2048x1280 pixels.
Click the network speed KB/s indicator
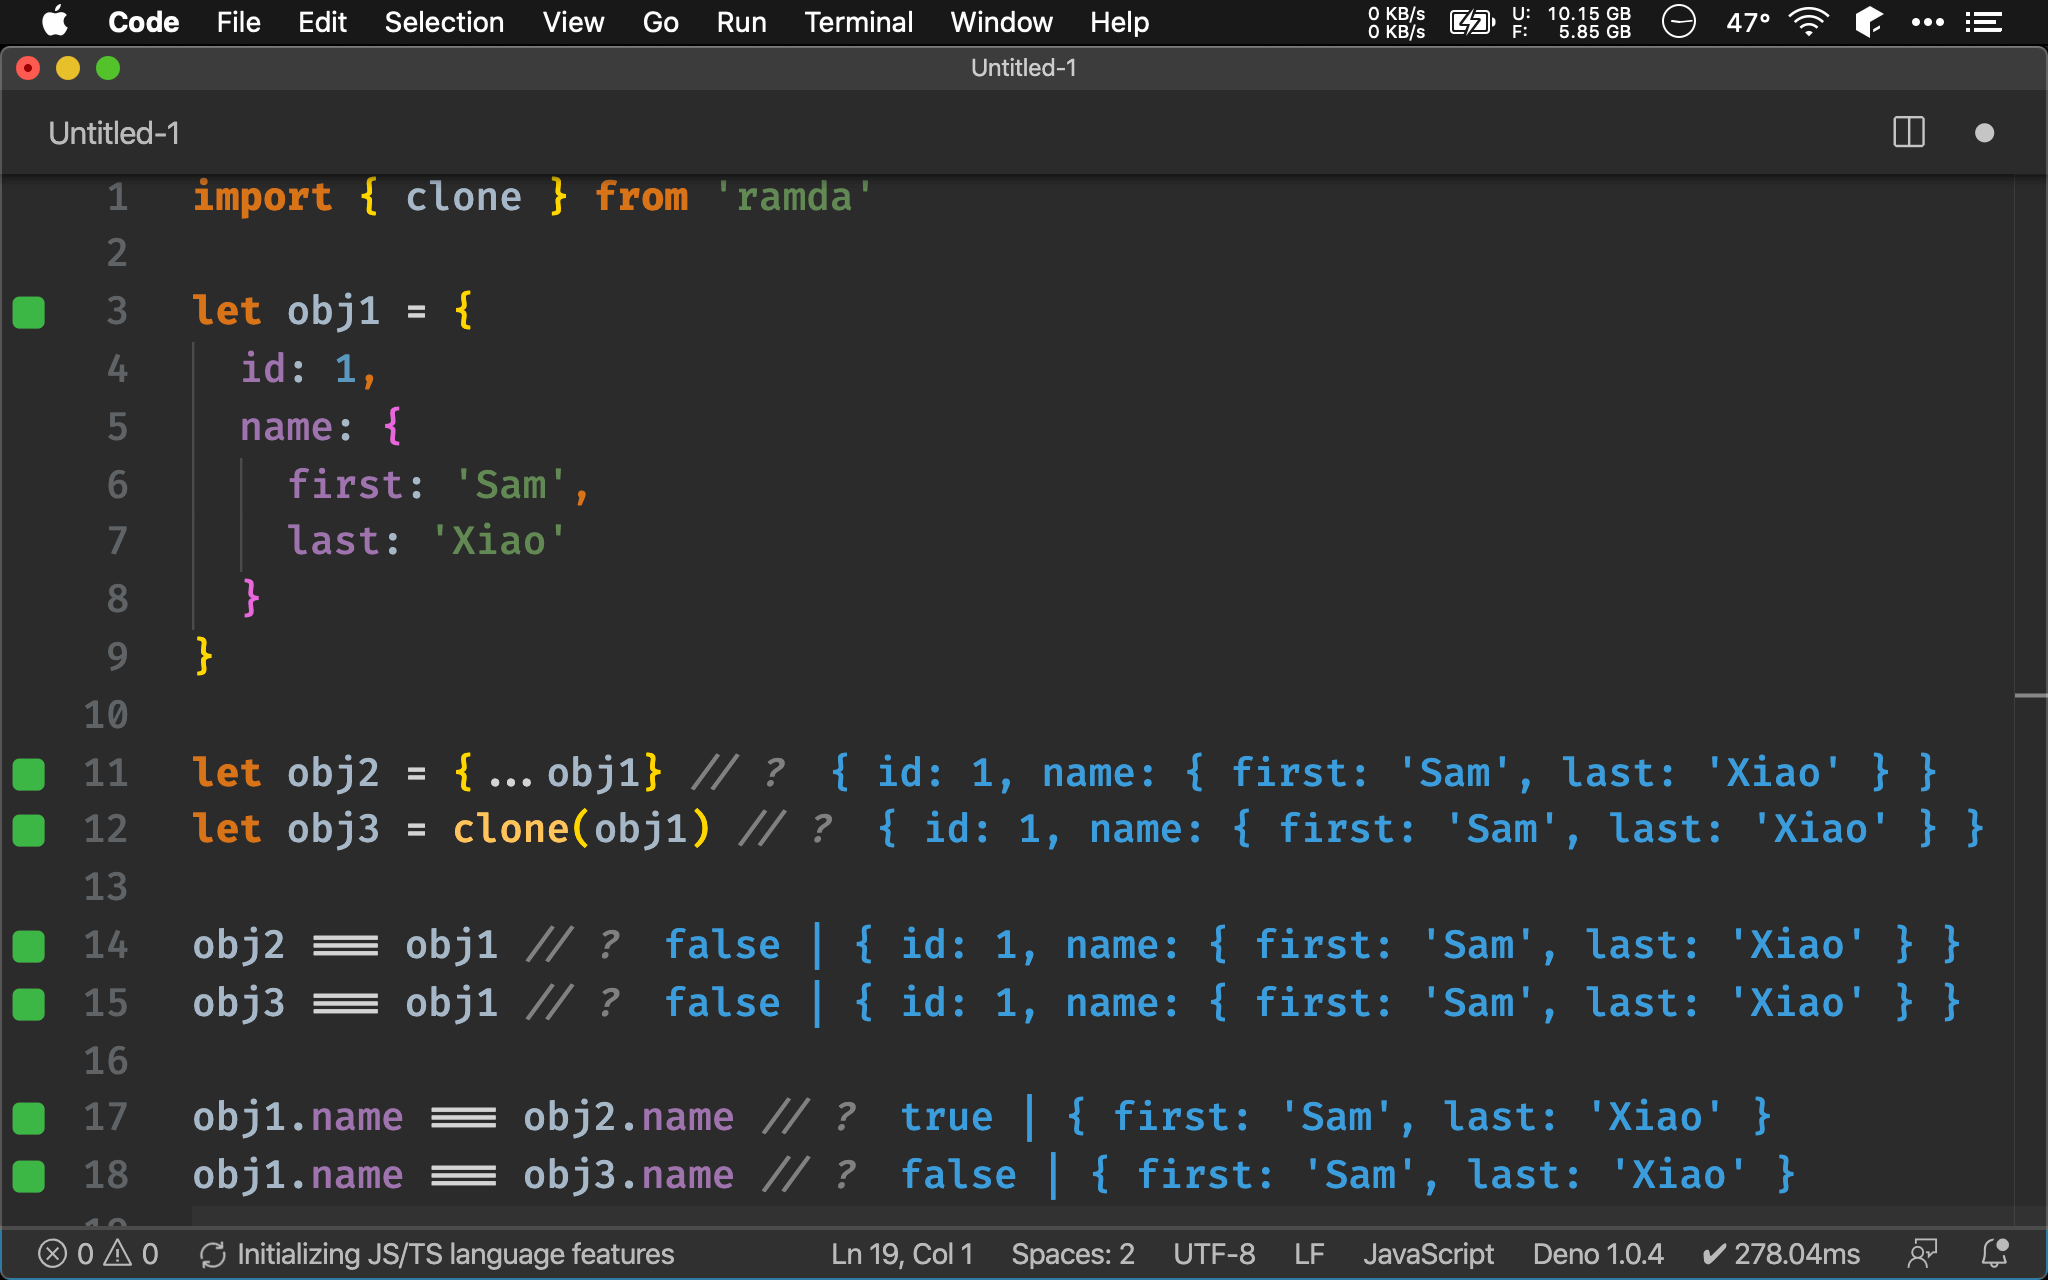point(1396,22)
